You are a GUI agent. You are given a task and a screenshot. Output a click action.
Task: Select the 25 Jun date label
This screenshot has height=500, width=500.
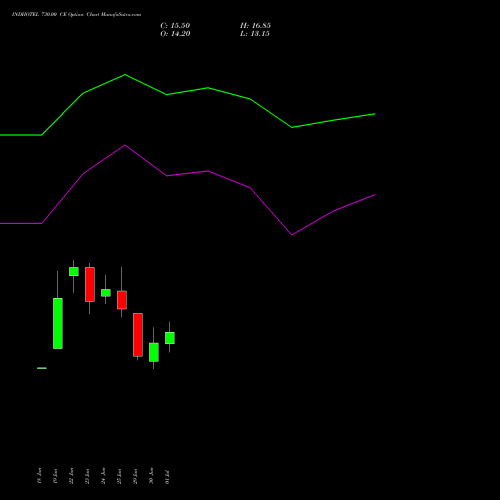tap(119, 476)
